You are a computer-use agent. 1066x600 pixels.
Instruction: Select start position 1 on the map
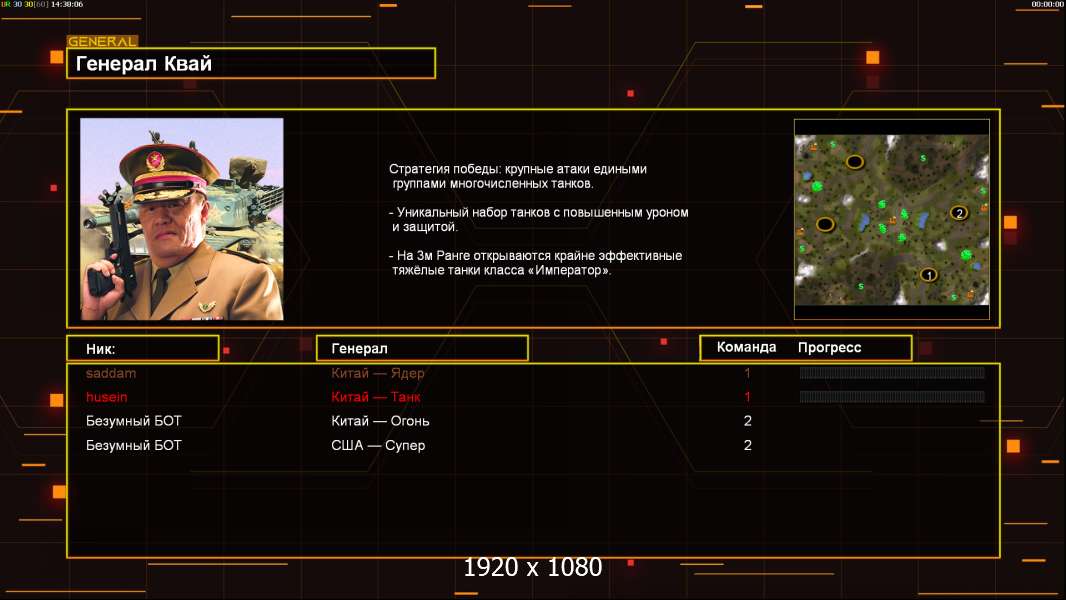tap(929, 275)
